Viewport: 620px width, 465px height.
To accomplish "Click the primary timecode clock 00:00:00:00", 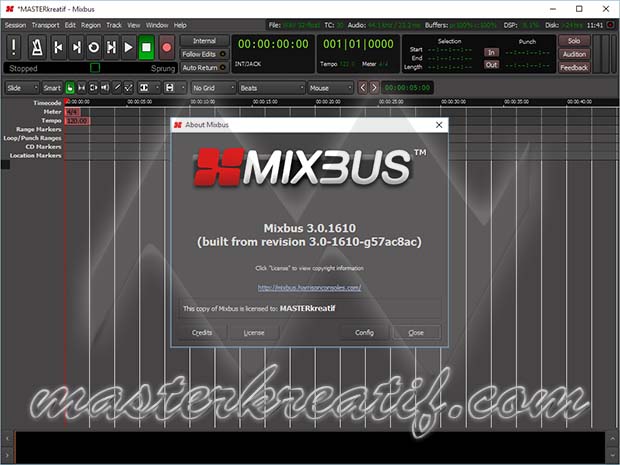I will click(x=273, y=44).
